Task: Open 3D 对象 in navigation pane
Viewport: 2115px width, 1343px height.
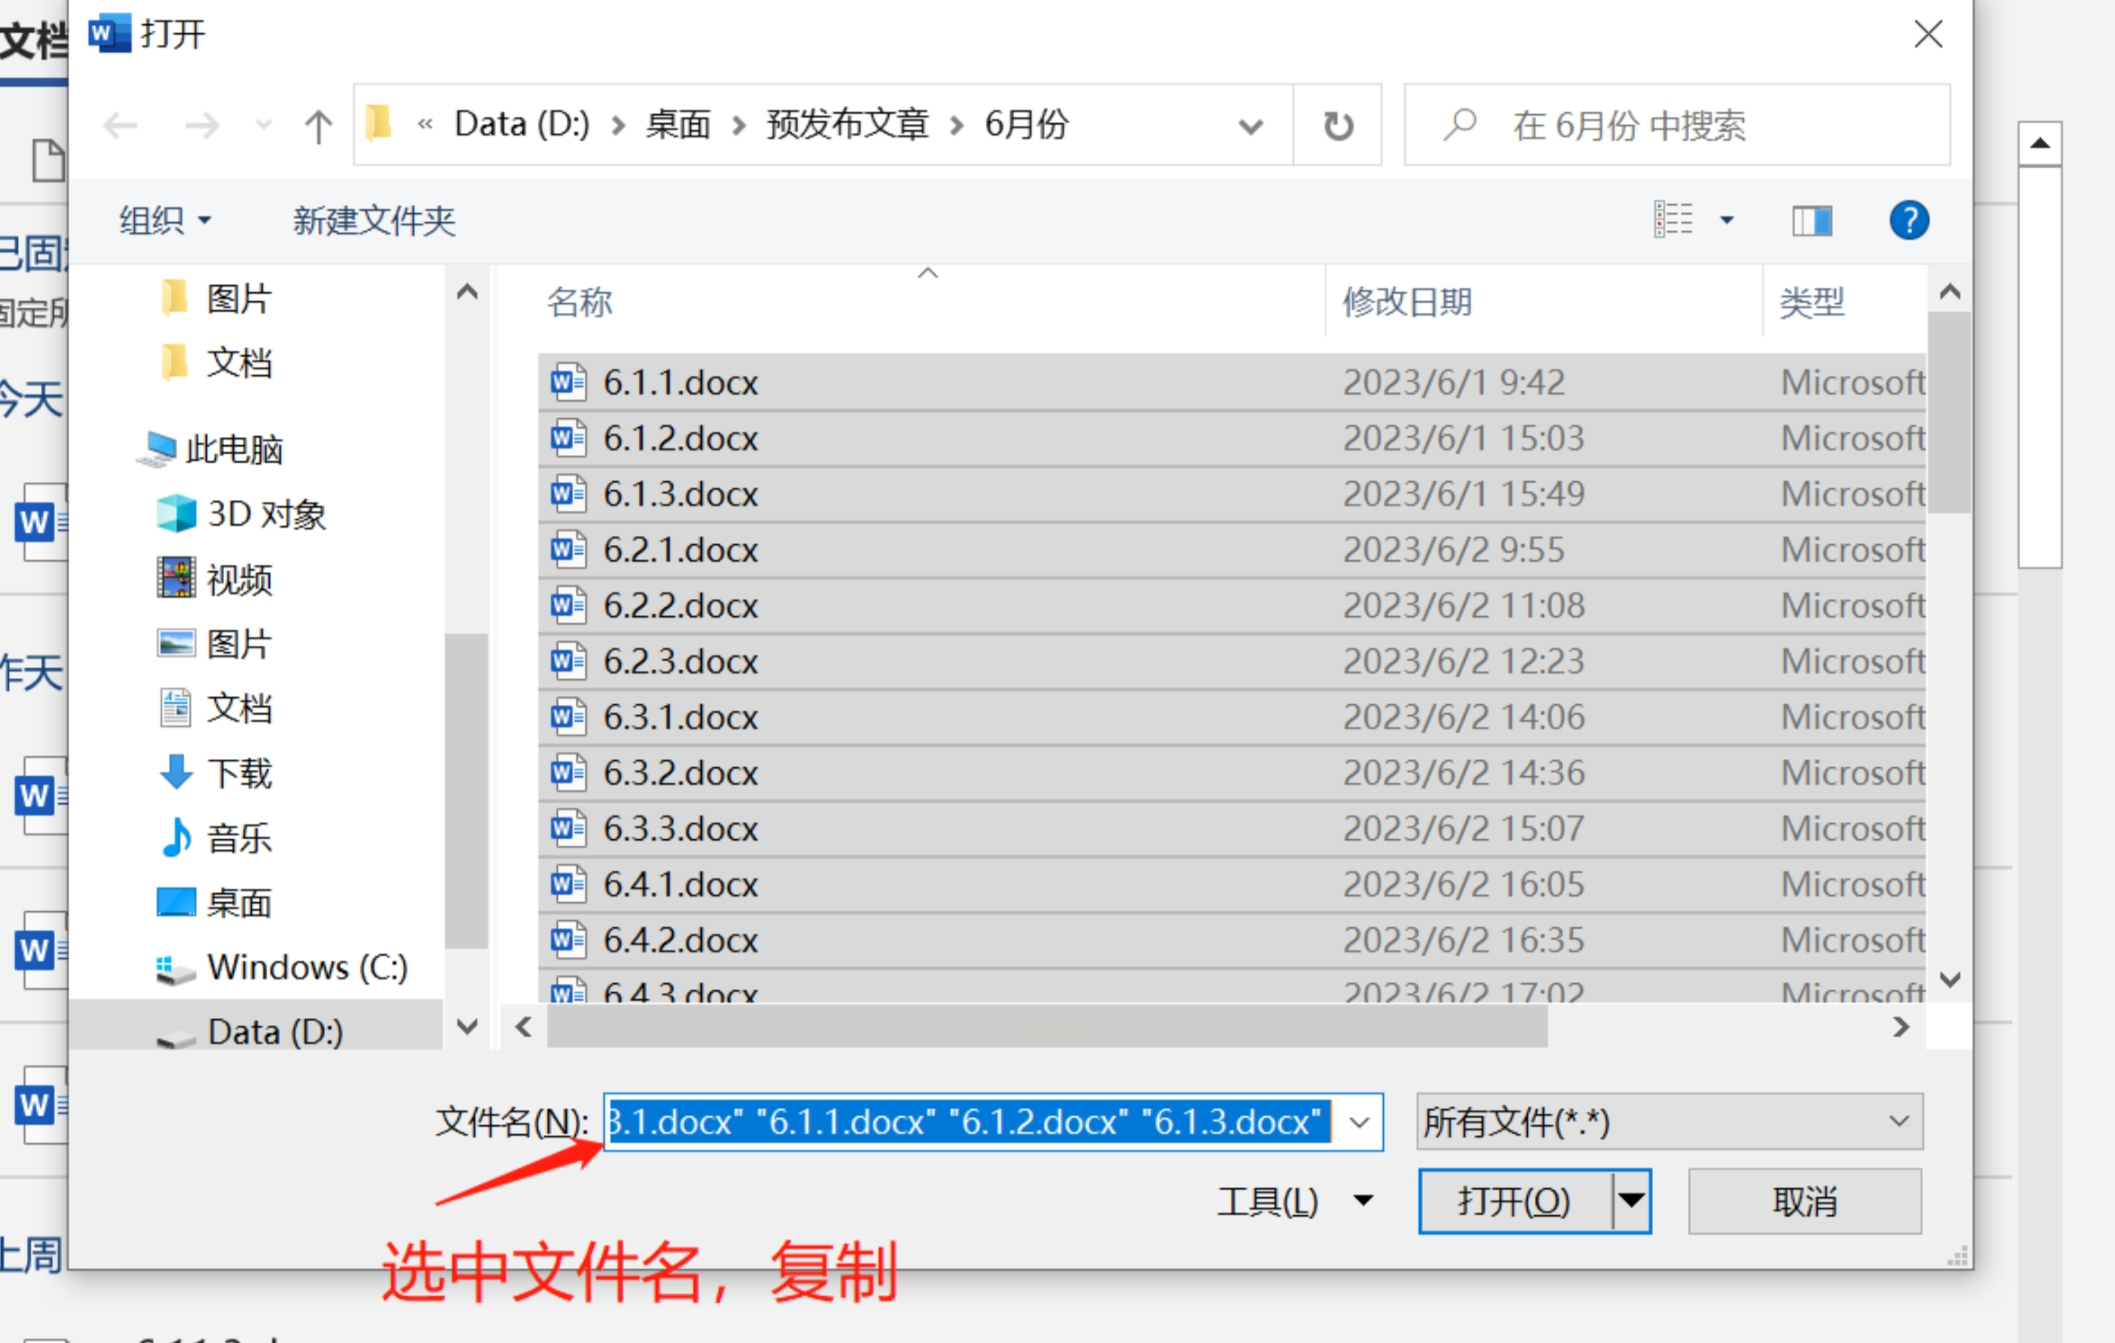Action: 241,514
